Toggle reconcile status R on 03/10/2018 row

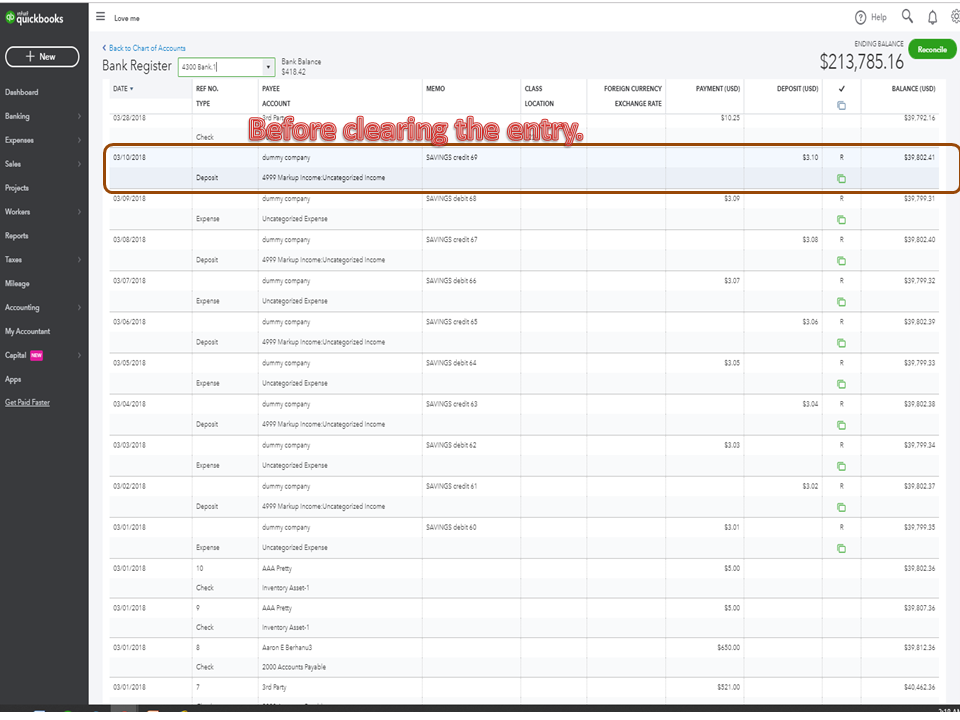tap(841, 157)
